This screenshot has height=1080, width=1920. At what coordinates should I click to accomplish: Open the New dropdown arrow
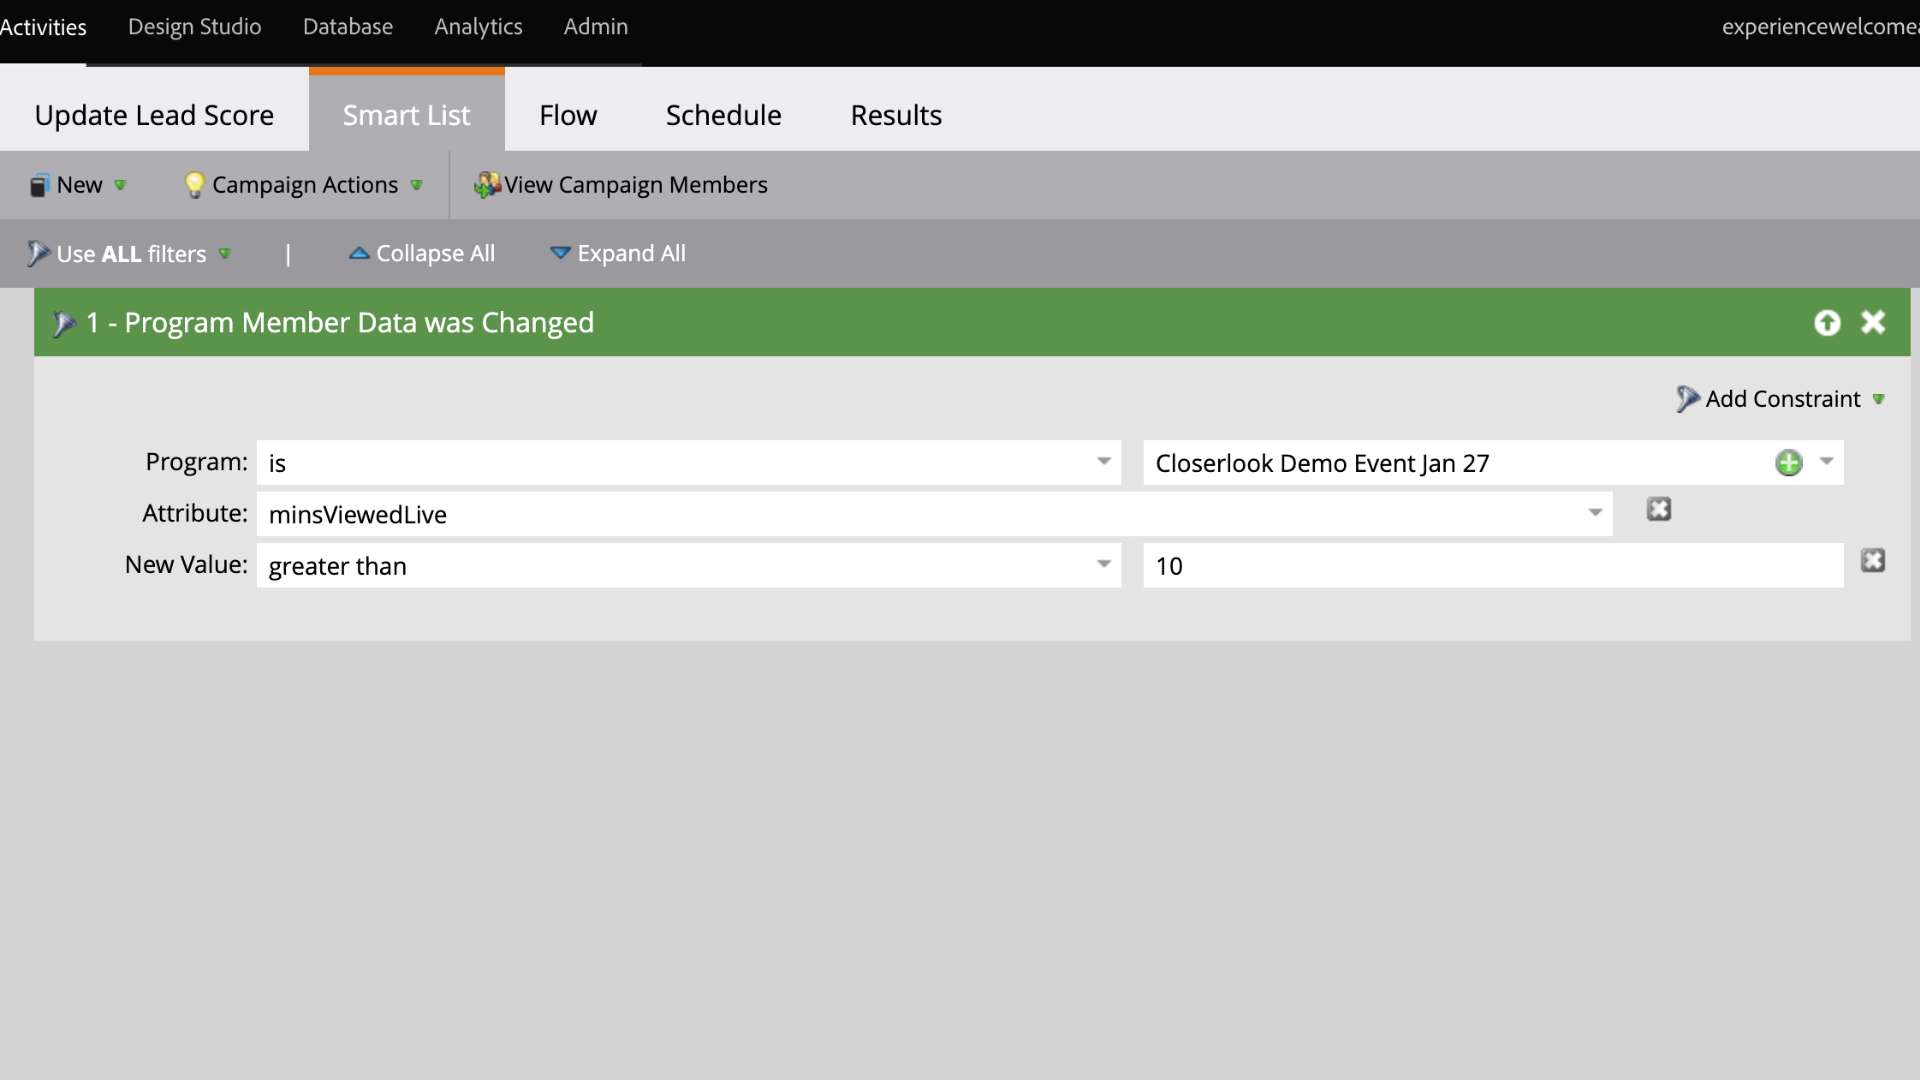pos(120,185)
